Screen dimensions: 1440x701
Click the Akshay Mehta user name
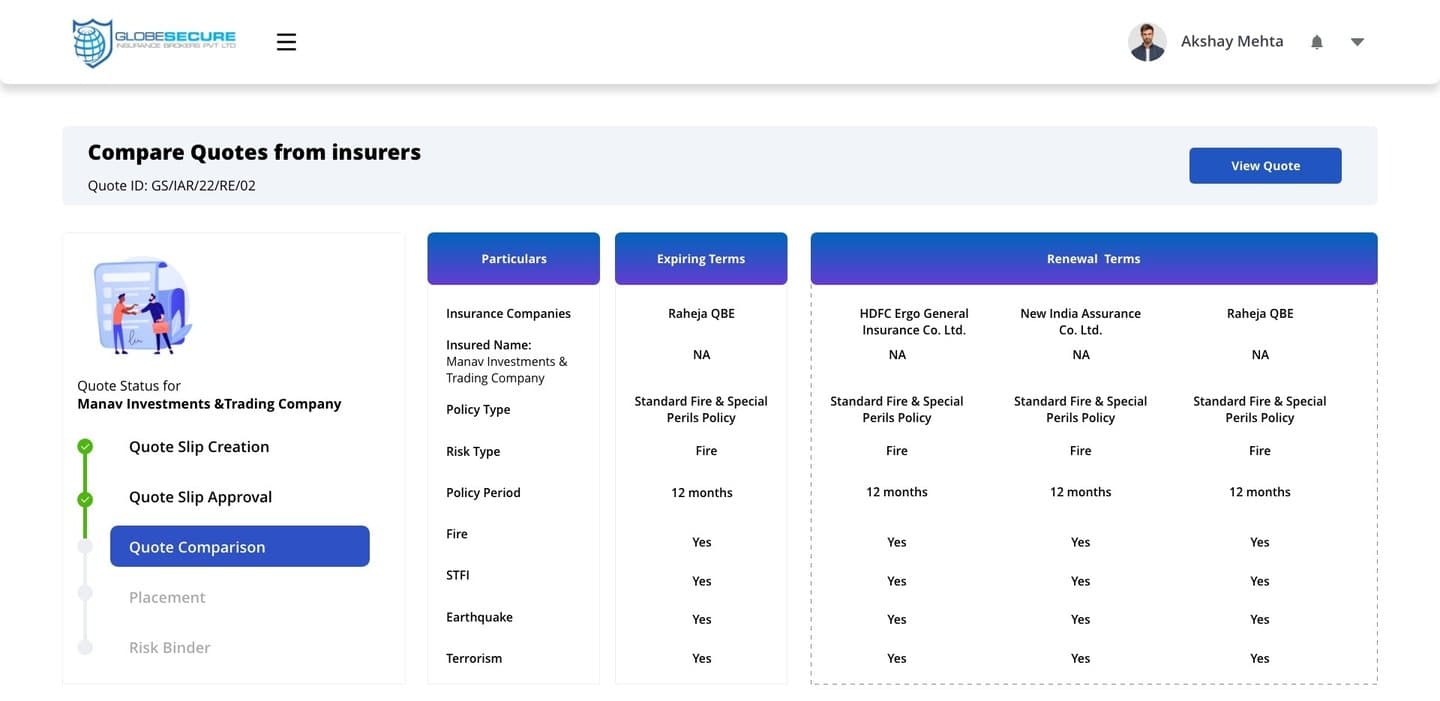coord(1232,41)
